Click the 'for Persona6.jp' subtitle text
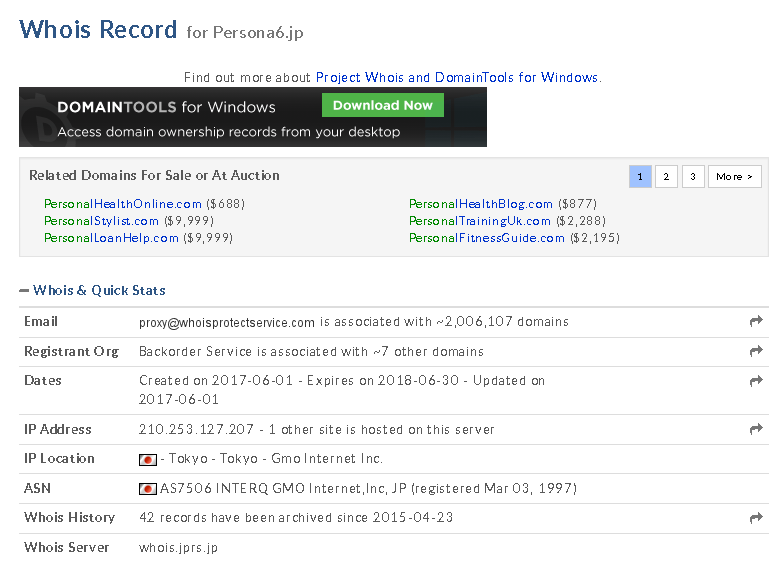 click(245, 32)
